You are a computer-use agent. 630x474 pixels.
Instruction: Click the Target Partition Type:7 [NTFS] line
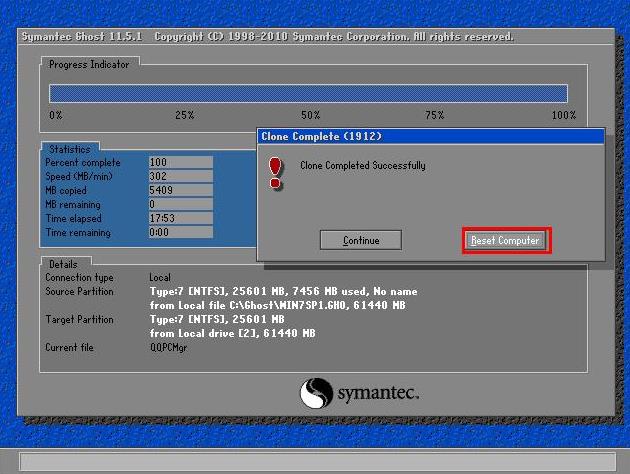coord(217,319)
